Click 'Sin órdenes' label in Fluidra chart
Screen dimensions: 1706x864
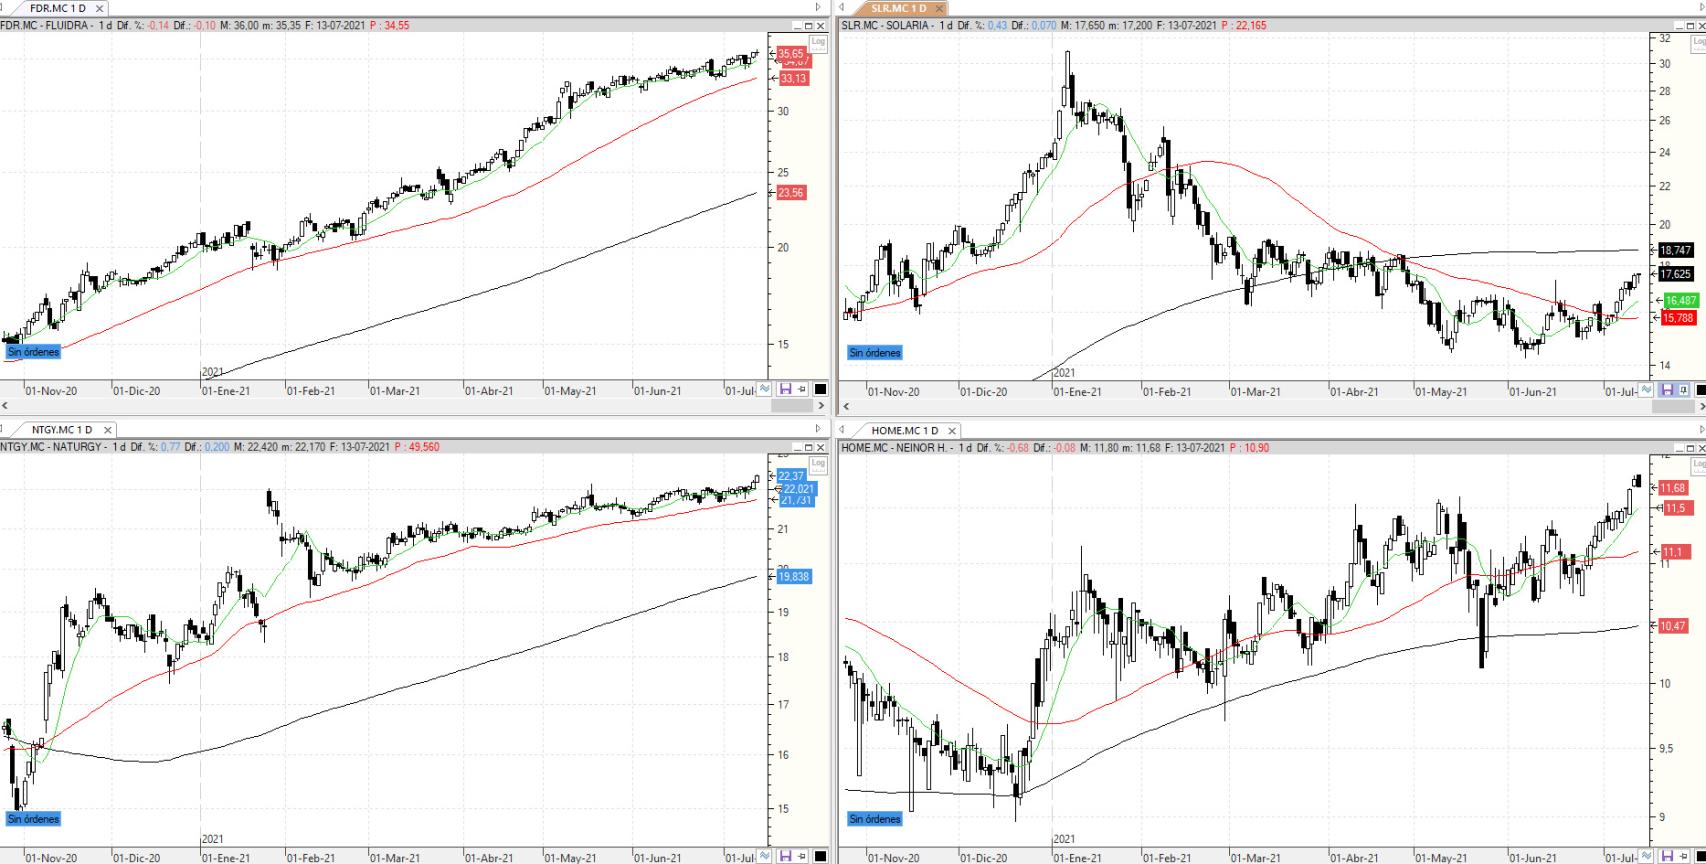(34, 352)
